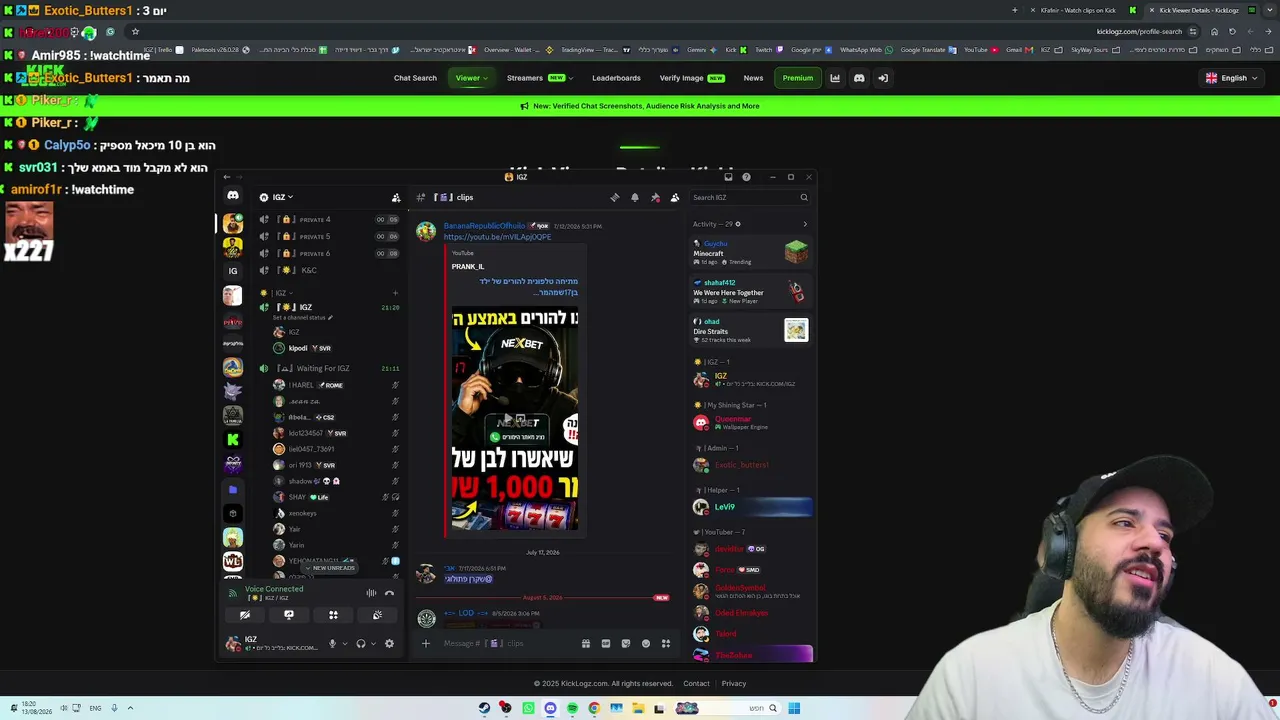Click Set a channel status
1280x720 pixels.
tap(302, 318)
